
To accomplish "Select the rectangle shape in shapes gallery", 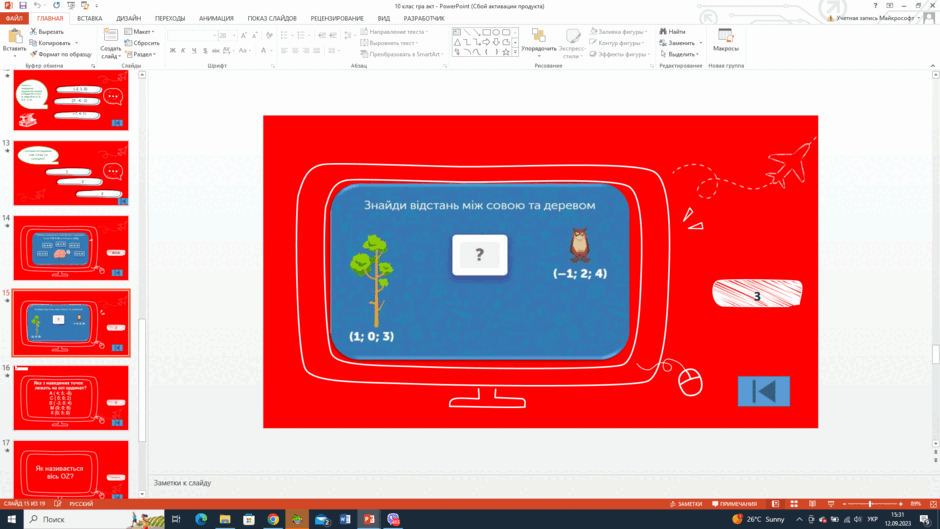I will [x=486, y=32].
